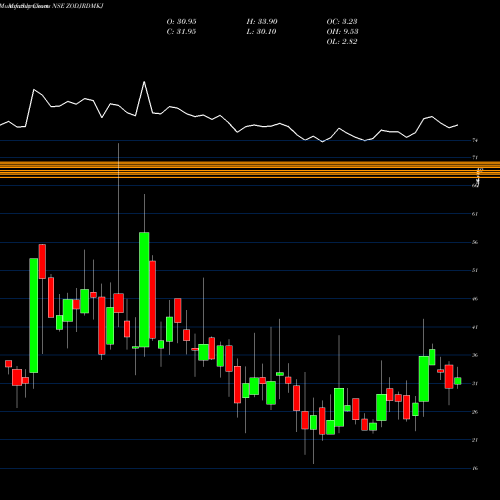
Task: Click the 'OH: 9.53' reading
Action: [x=342, y=32]
